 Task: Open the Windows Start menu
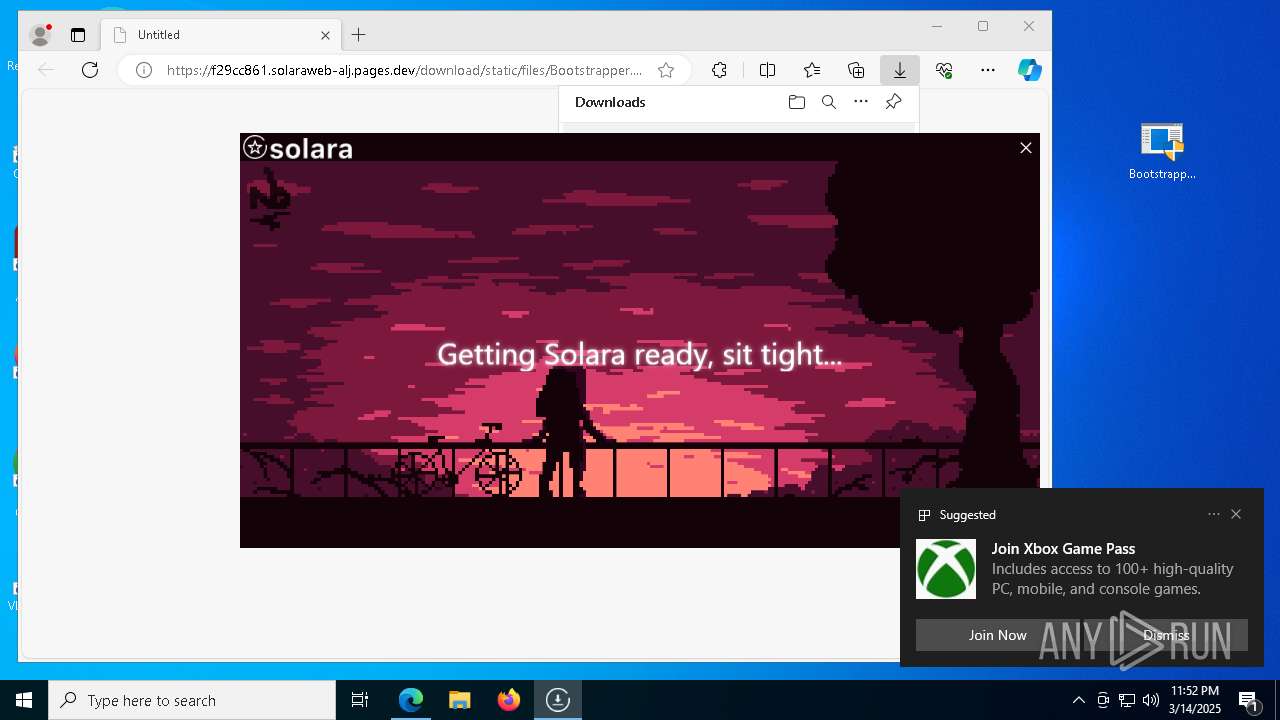24,700
